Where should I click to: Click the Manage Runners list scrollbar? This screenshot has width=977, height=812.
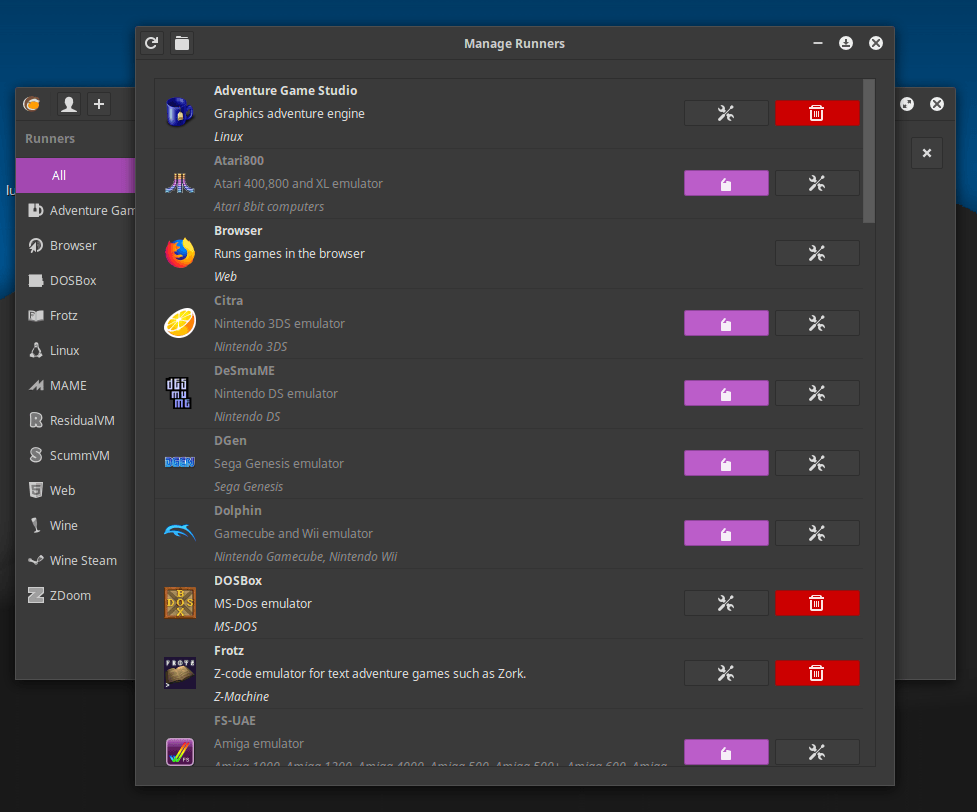[x=869, y=151]
